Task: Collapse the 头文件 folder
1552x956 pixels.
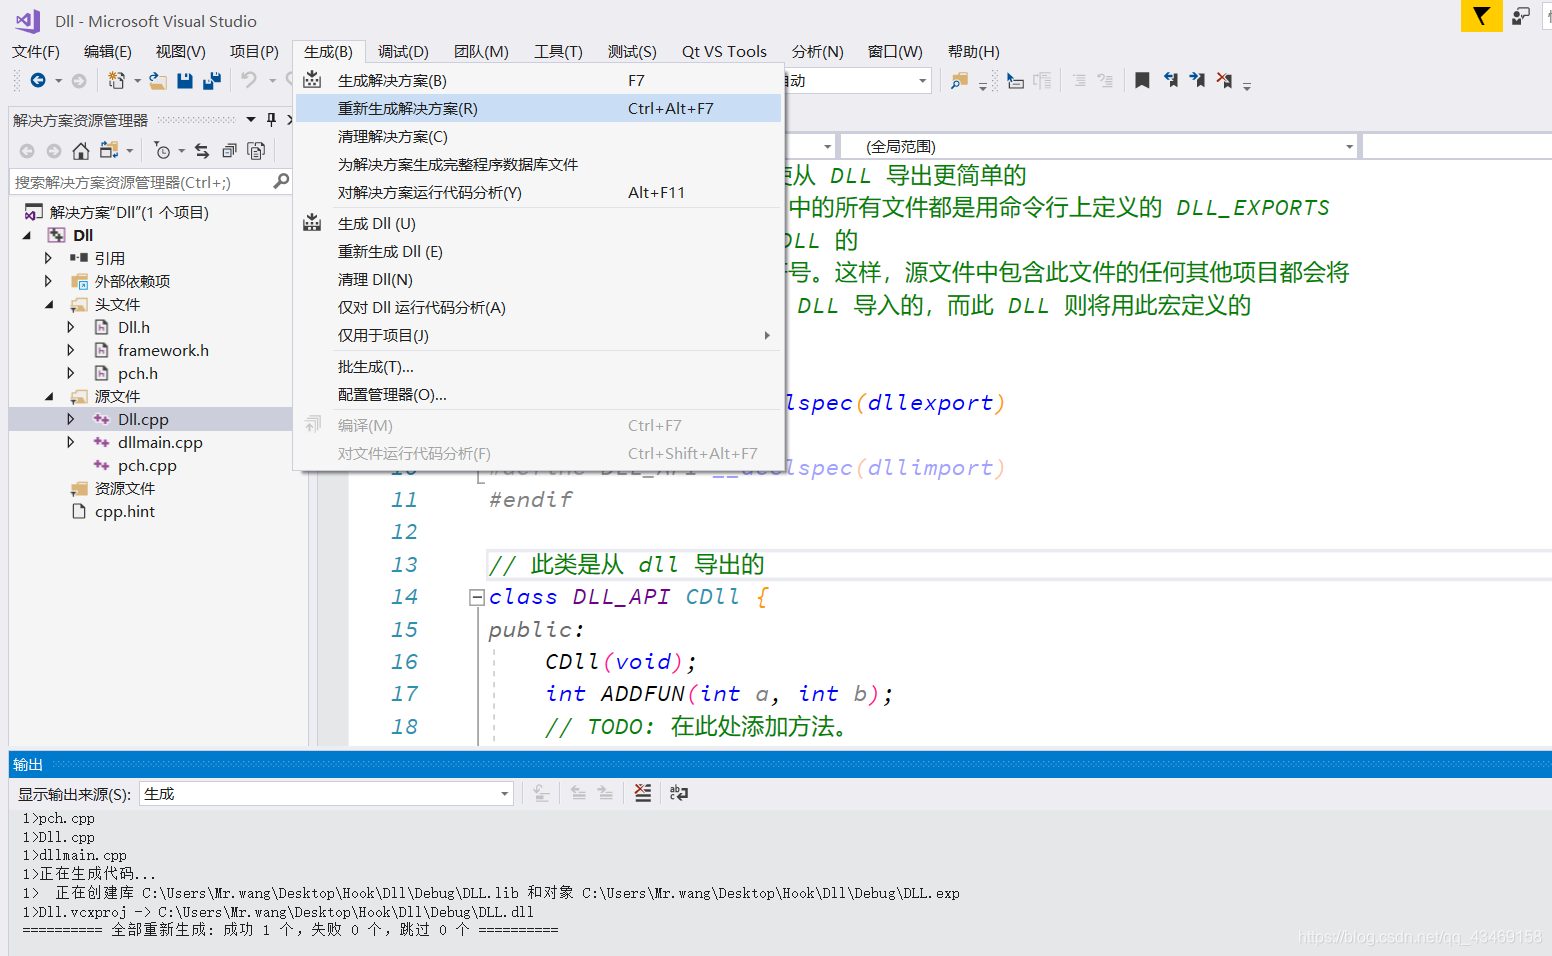Action: (49, 304)
